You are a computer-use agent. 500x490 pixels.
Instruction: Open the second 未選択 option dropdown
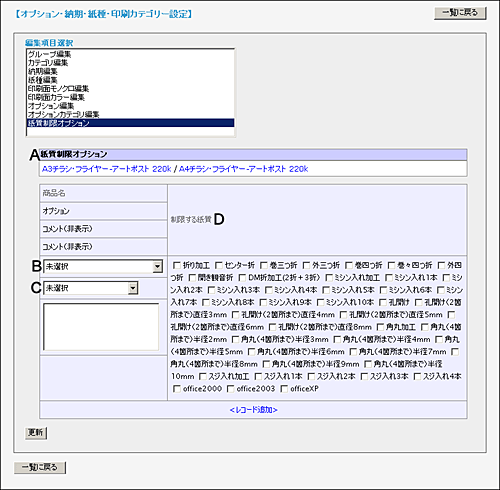[90, 288]
